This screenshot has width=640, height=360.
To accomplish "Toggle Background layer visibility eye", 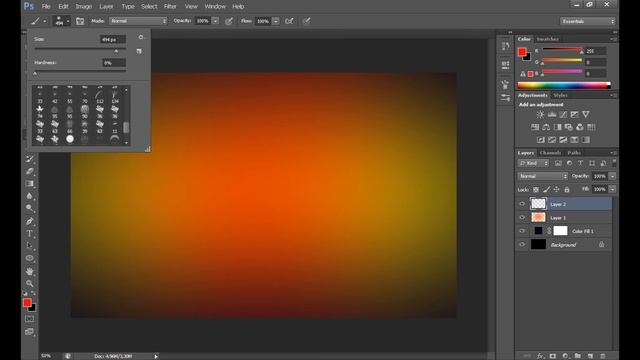I will pos(522,244).
